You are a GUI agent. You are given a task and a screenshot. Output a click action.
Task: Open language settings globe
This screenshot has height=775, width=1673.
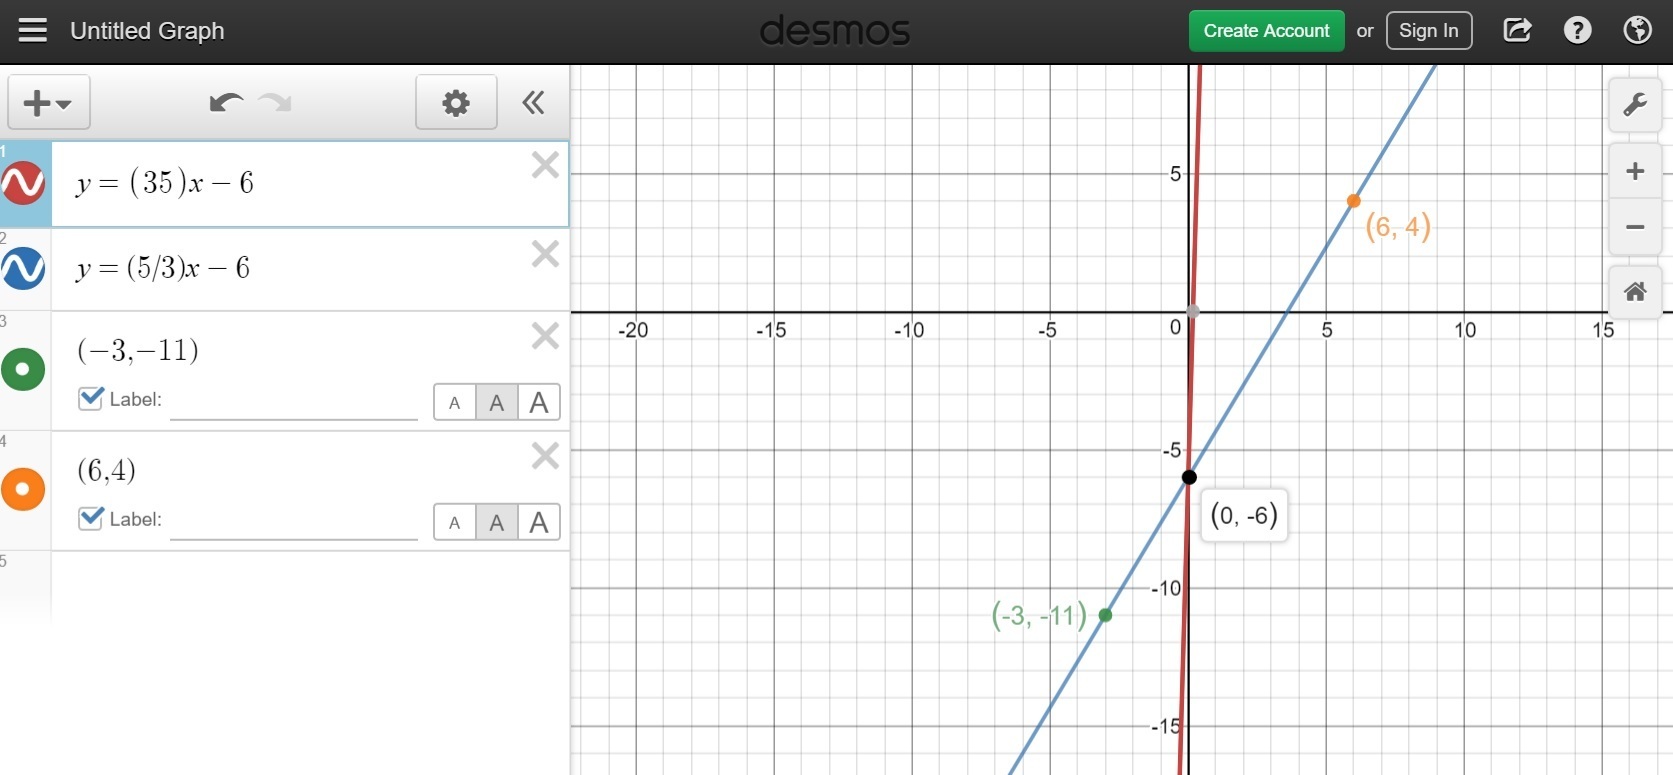point(1637,30)
